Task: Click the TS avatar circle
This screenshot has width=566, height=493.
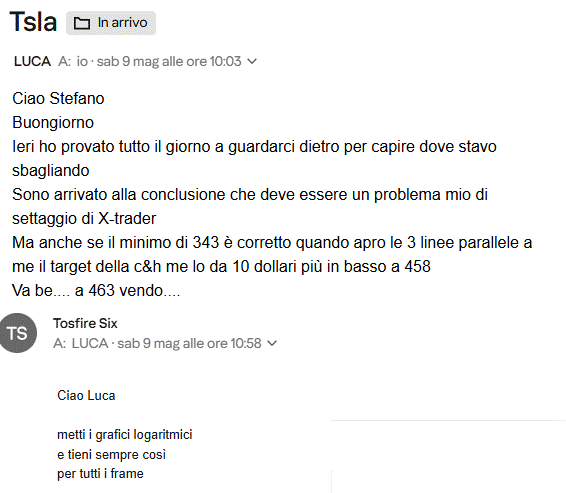Action: click(18, 333)
